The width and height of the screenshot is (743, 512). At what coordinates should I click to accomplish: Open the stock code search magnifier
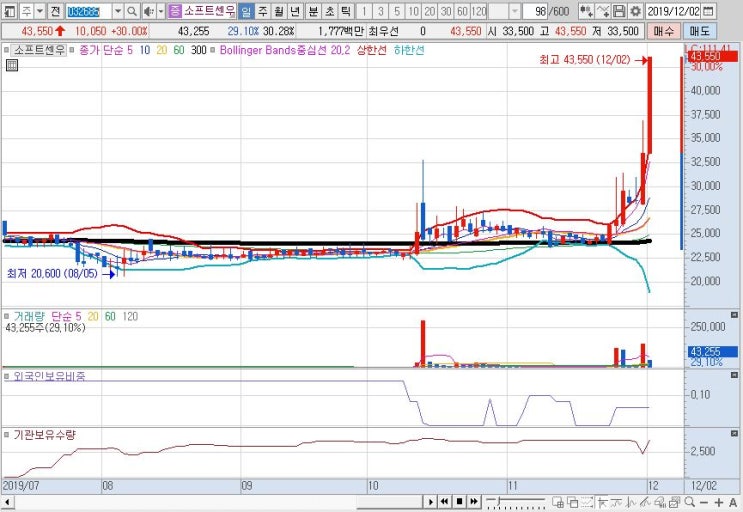coord(132,11)
